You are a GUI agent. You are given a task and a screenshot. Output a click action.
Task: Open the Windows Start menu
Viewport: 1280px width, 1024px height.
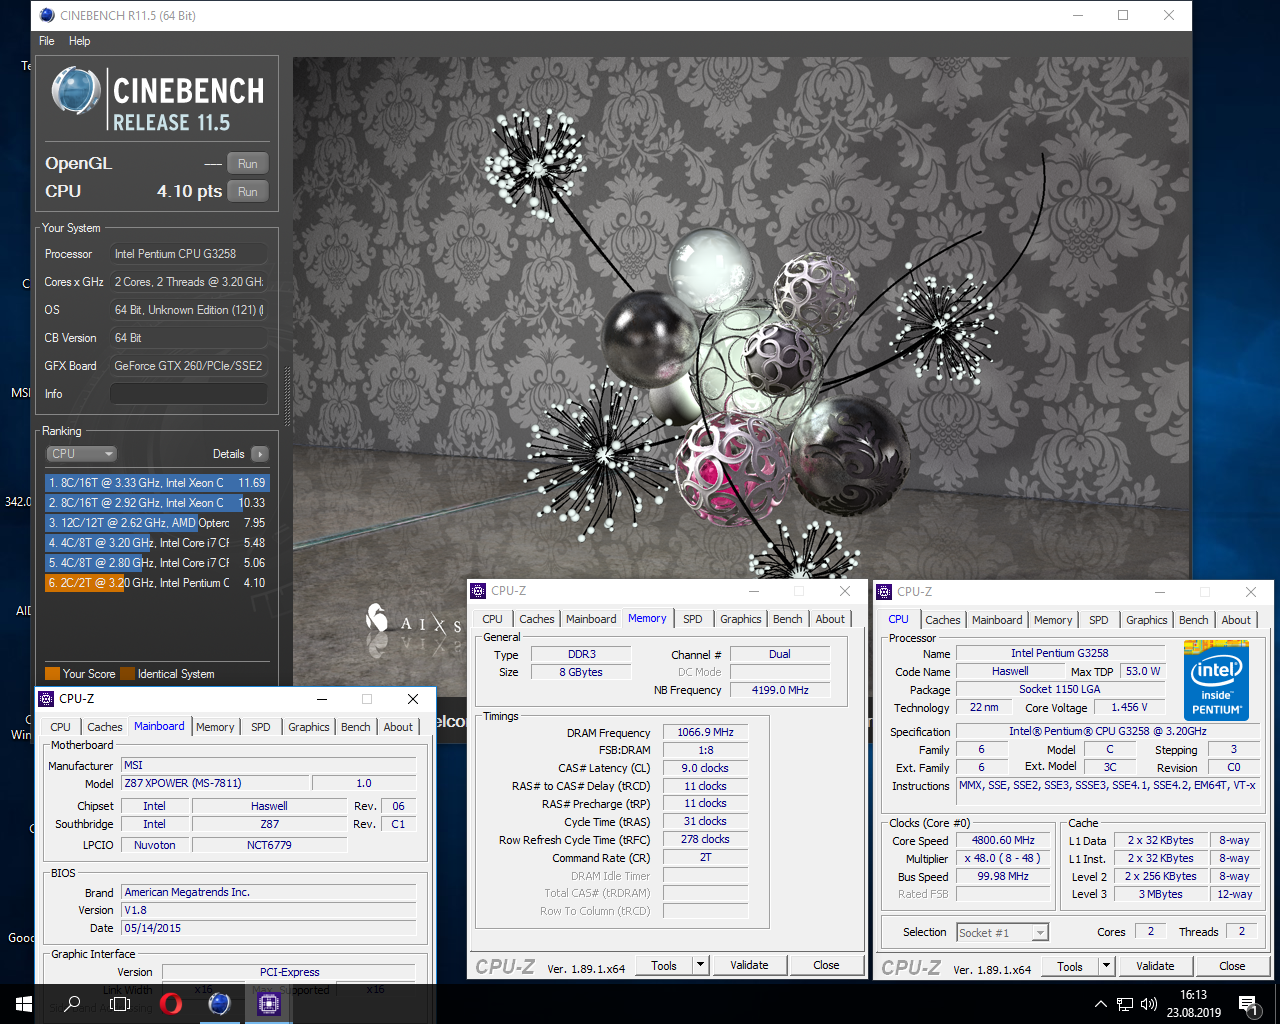click(x=24, y=1004)
